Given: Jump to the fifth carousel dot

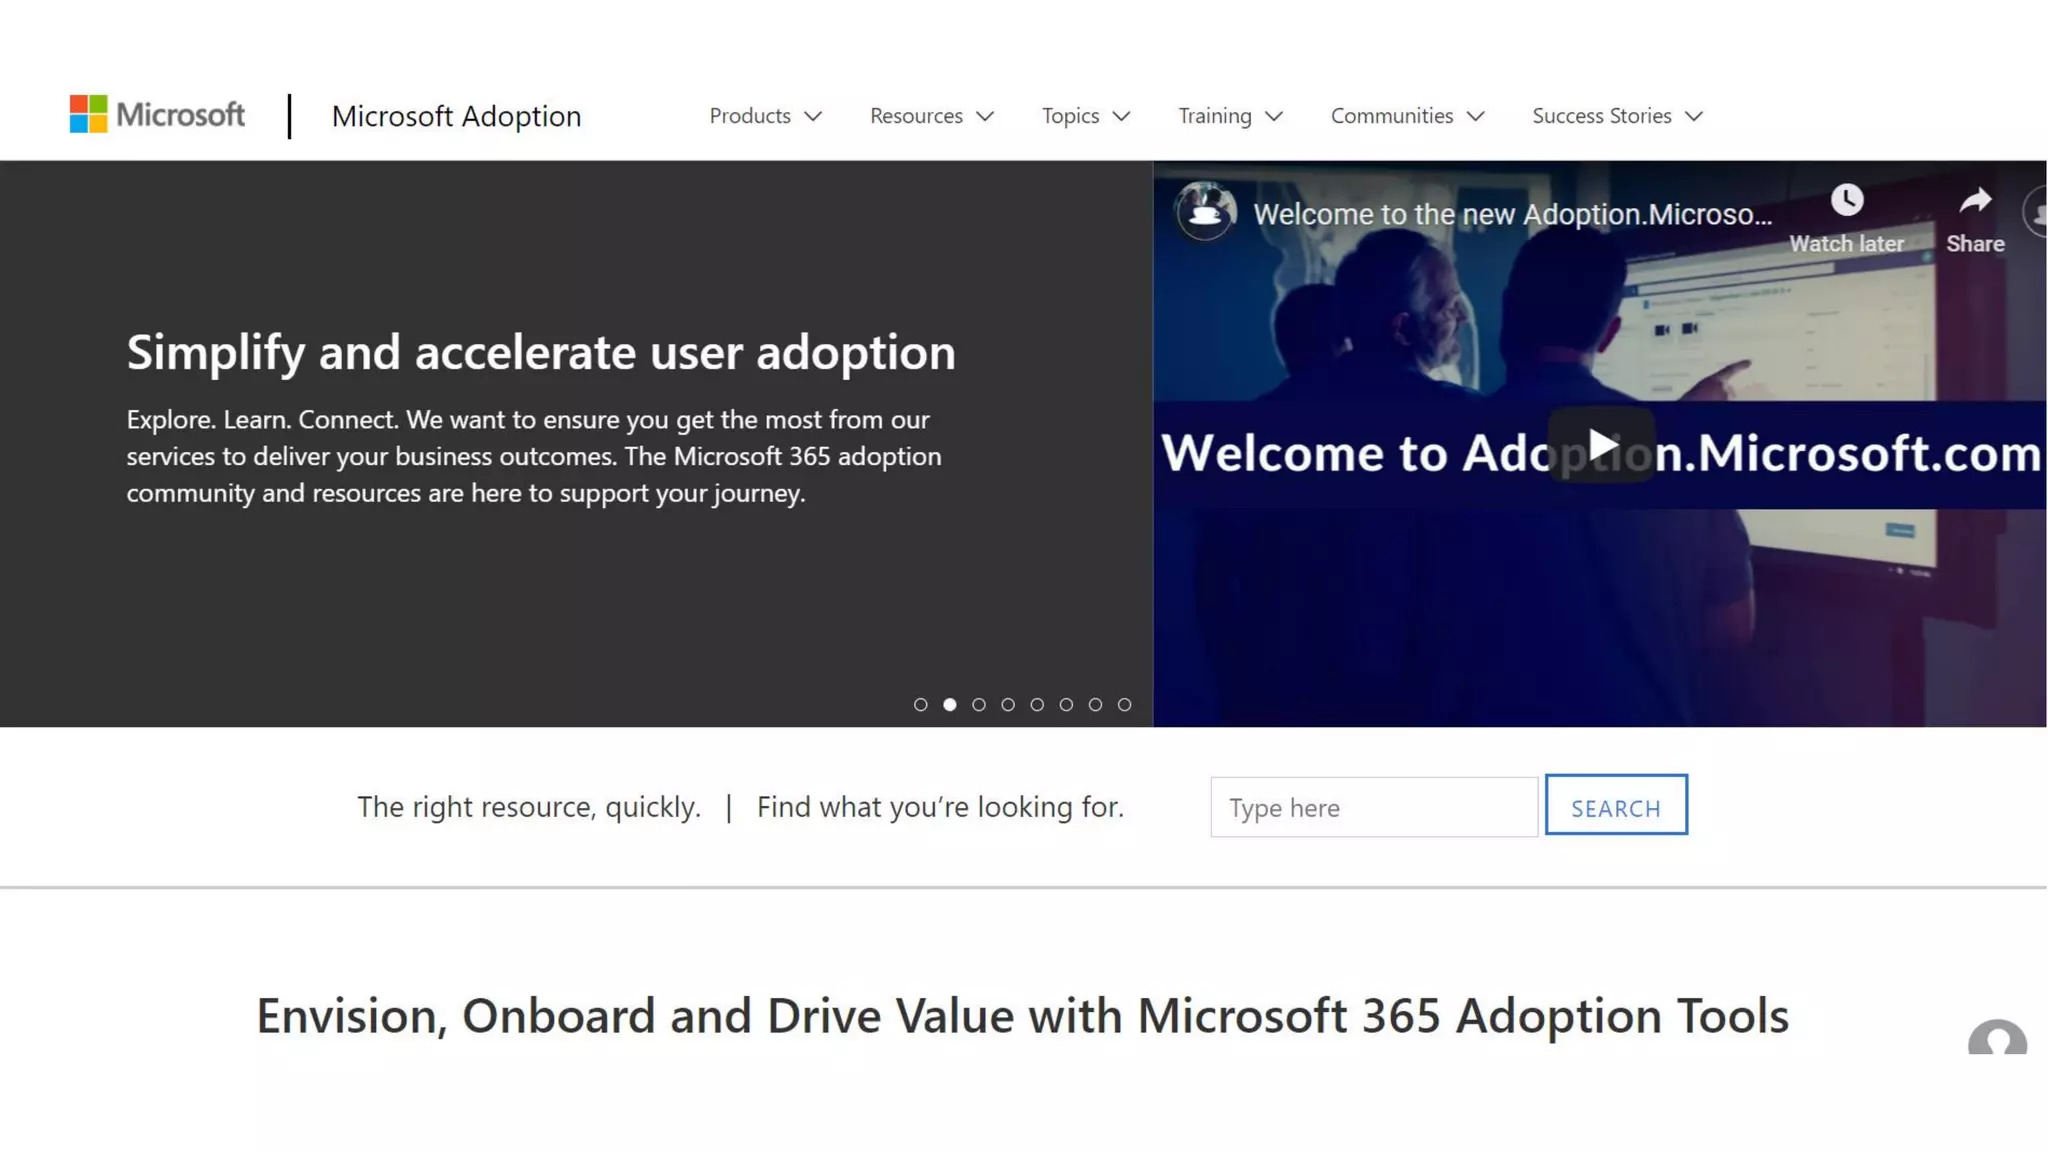Looking at the screenshot, I should coord(1037,705).
